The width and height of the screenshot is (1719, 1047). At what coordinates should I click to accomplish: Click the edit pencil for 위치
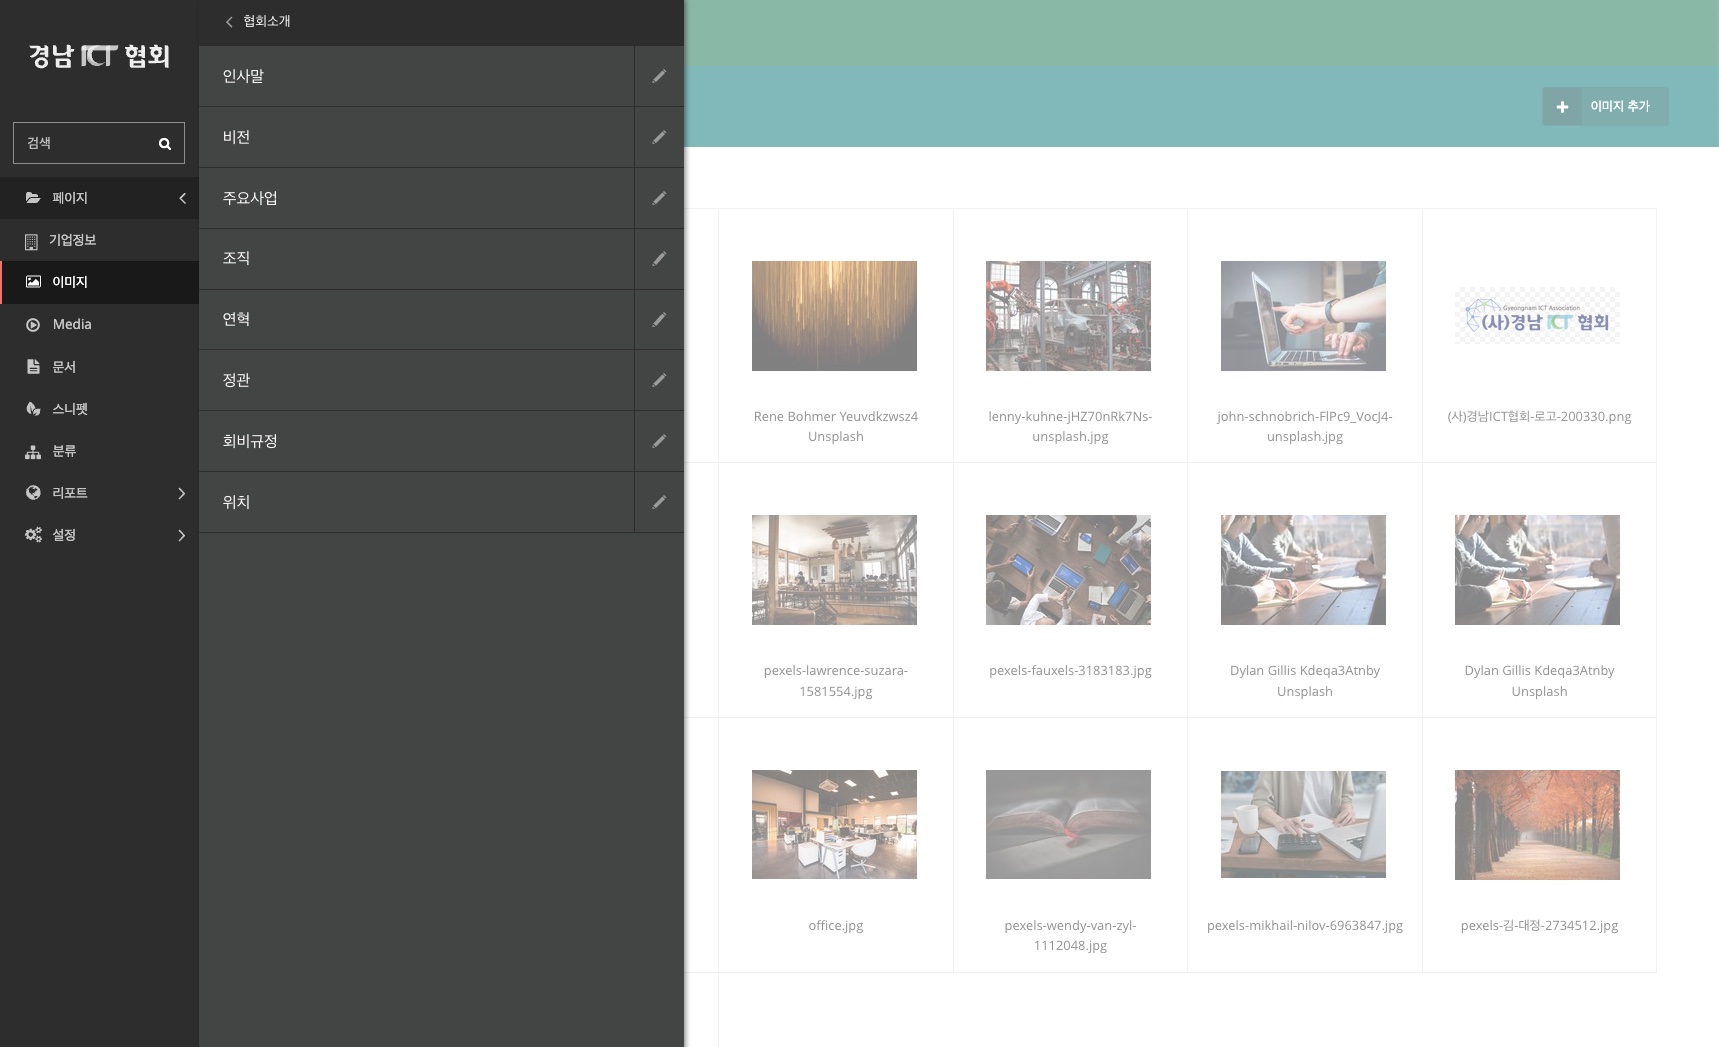pyautogui.click(x=659, y=502)
